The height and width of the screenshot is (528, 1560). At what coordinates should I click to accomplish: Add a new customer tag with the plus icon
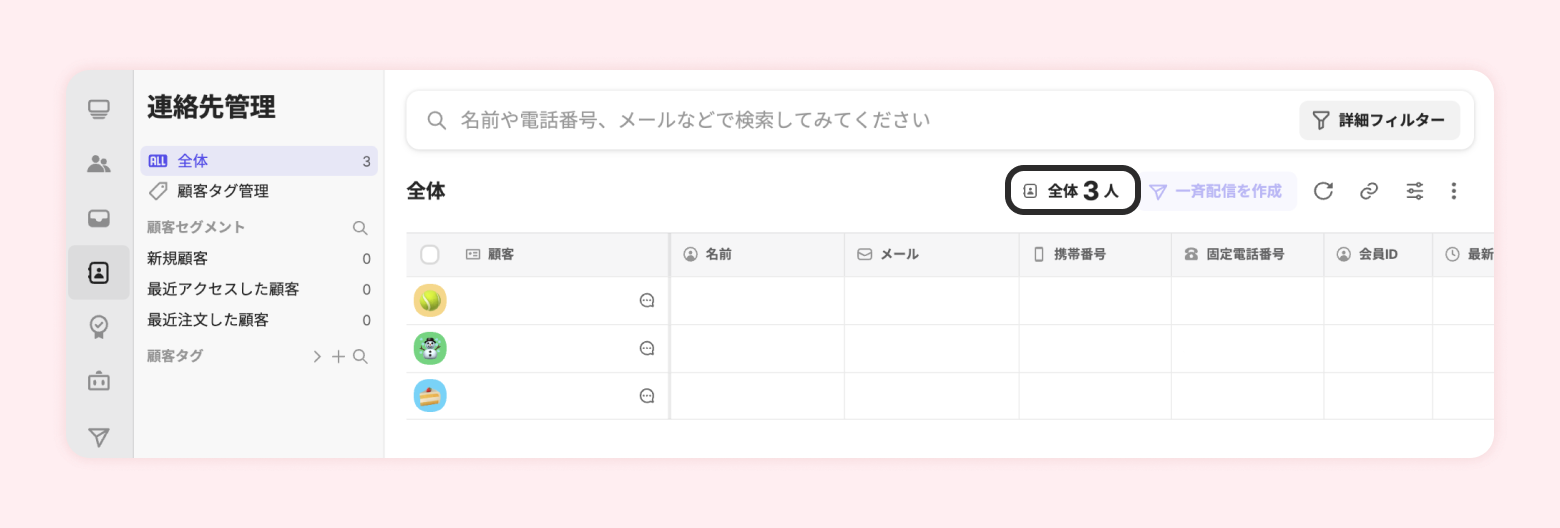[x=338, y=357]
